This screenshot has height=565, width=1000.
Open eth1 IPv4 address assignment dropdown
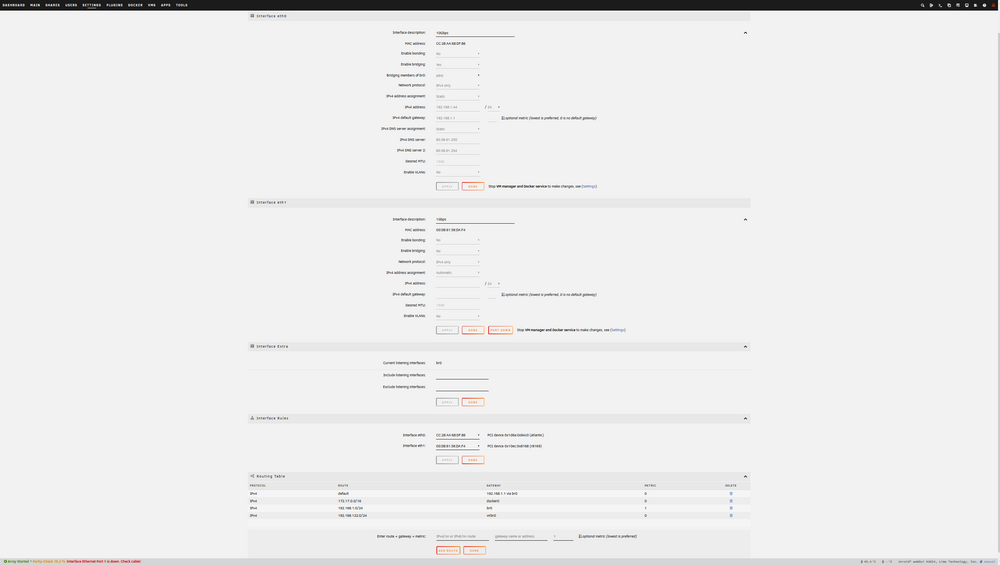tap(457, 273)
